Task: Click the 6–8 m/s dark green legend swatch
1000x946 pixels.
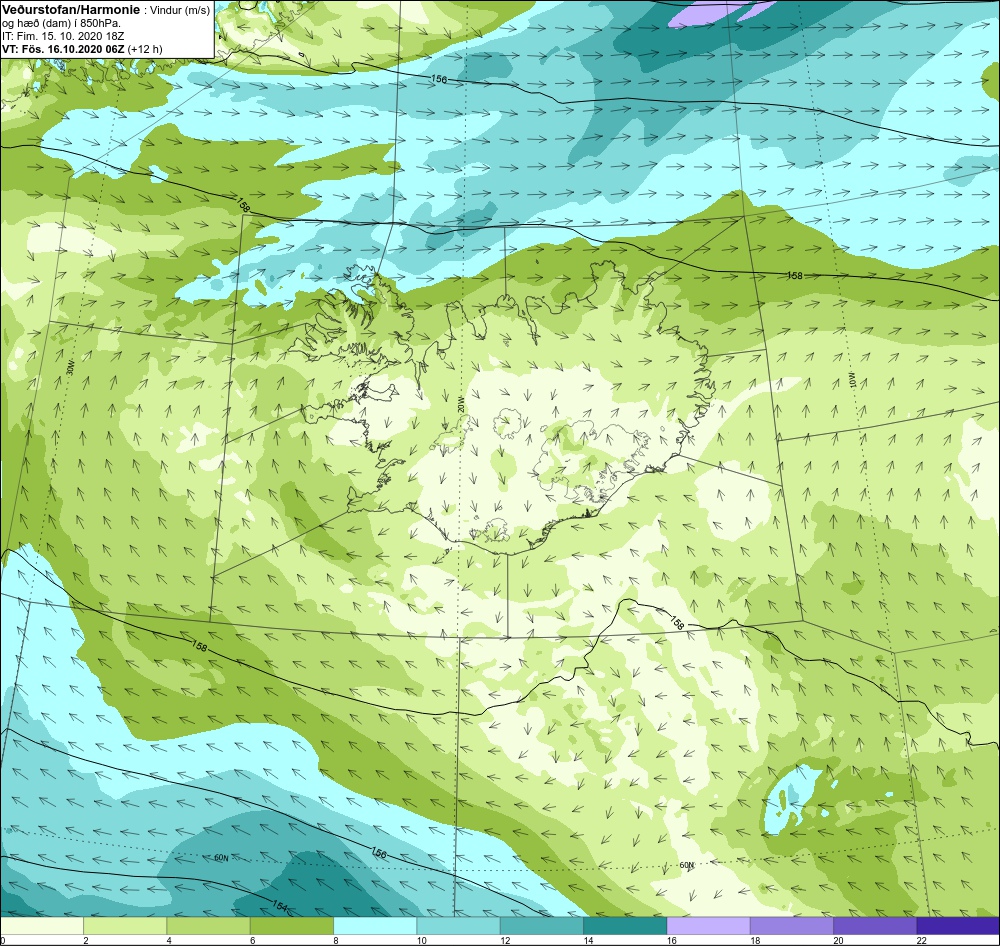Action: [x=291, y=925]
